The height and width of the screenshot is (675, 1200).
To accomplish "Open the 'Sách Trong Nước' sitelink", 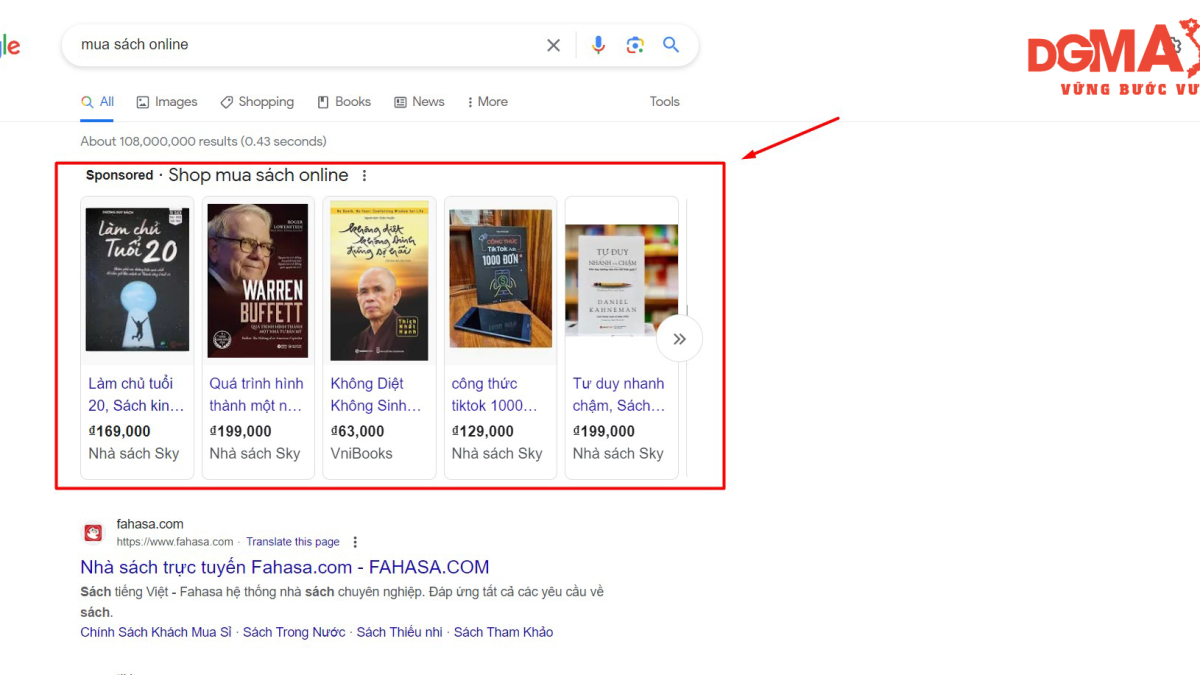I will click(x=294, y=632).
